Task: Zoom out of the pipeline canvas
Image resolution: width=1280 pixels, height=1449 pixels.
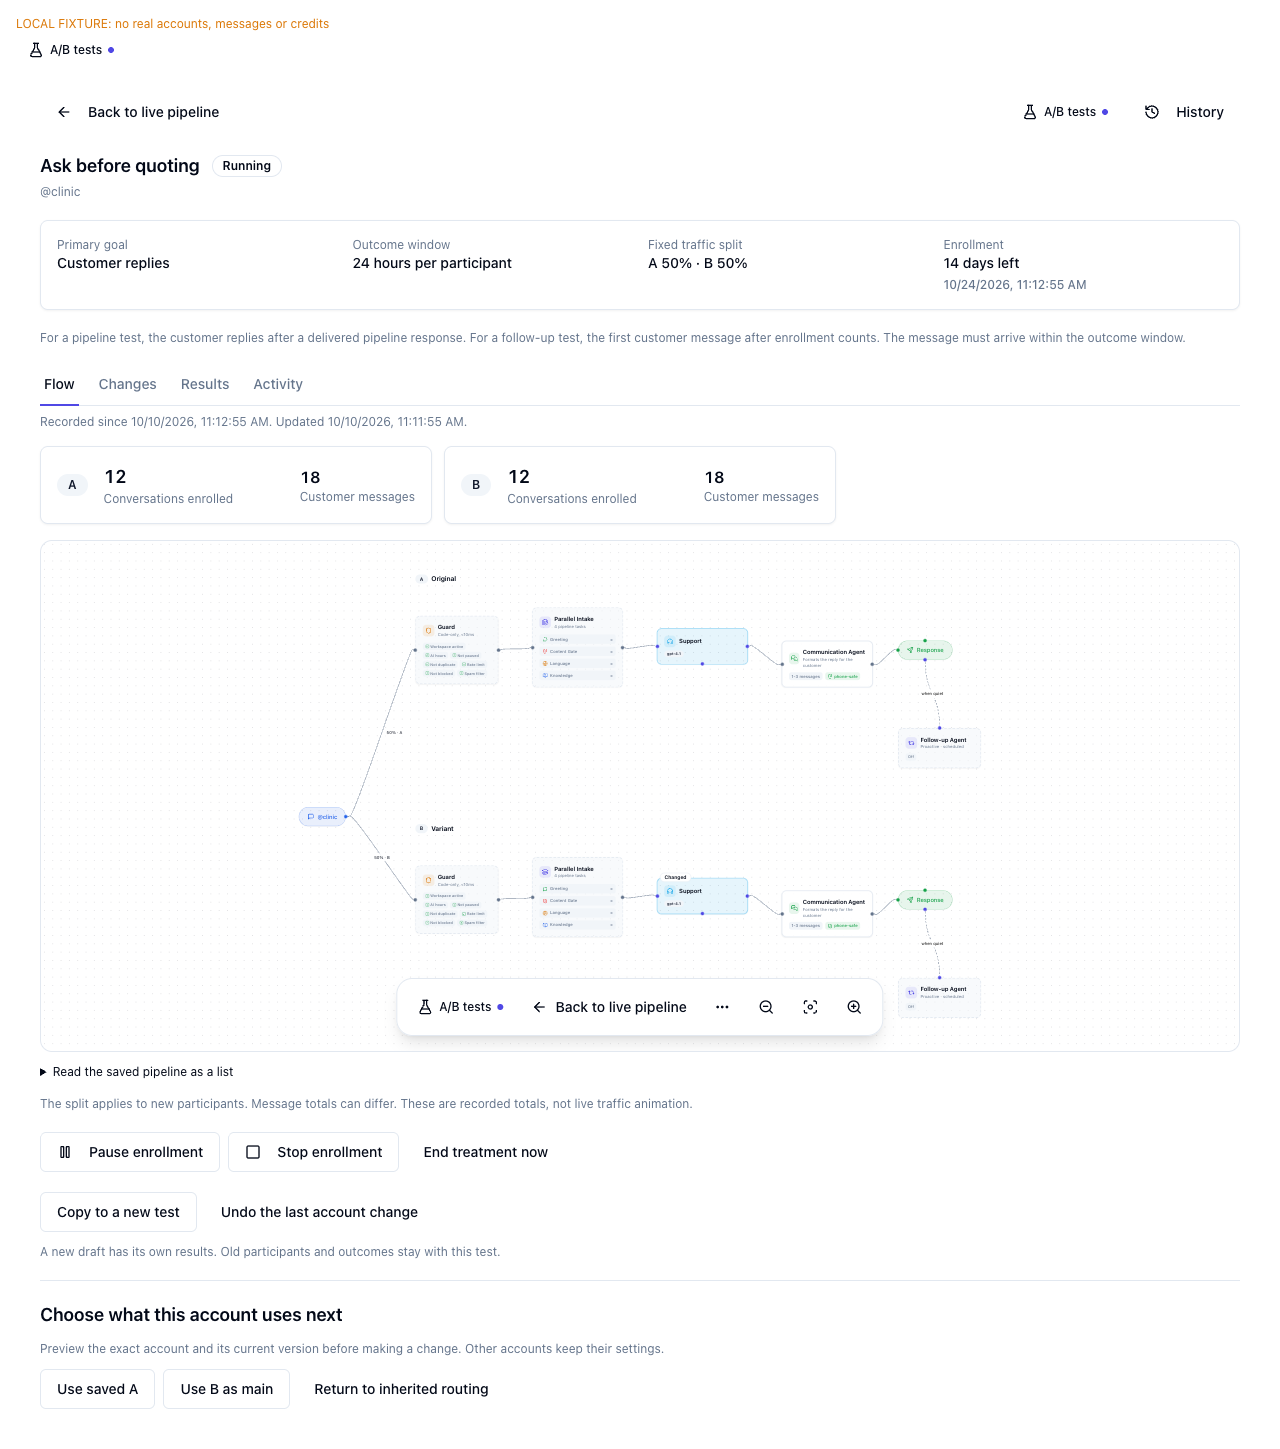Action: click(766, 1007)
